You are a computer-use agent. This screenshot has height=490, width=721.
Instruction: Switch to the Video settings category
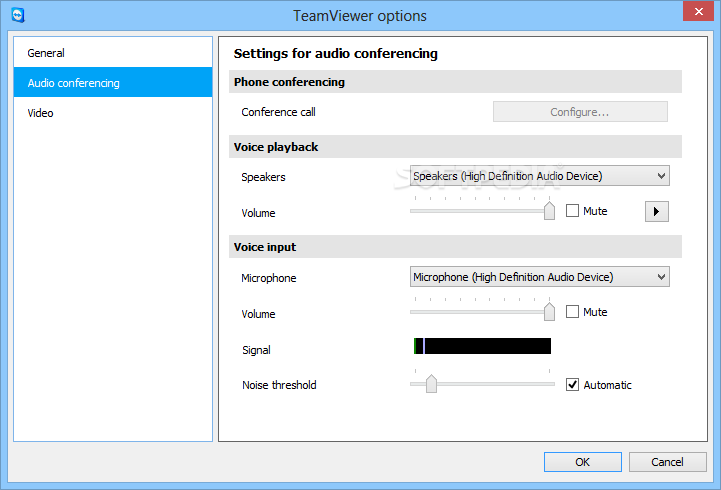(x=113, y=113)
